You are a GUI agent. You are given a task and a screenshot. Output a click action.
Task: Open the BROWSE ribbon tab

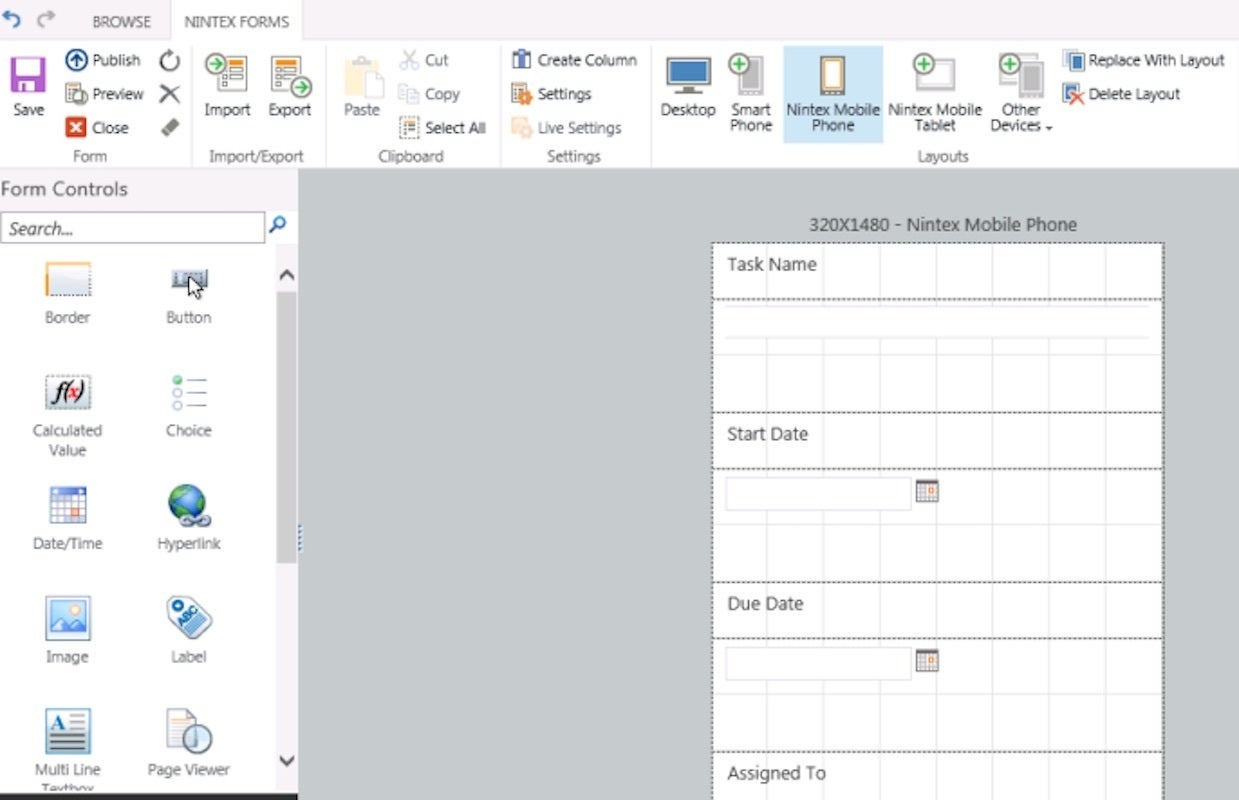click(x=122, y=21)
